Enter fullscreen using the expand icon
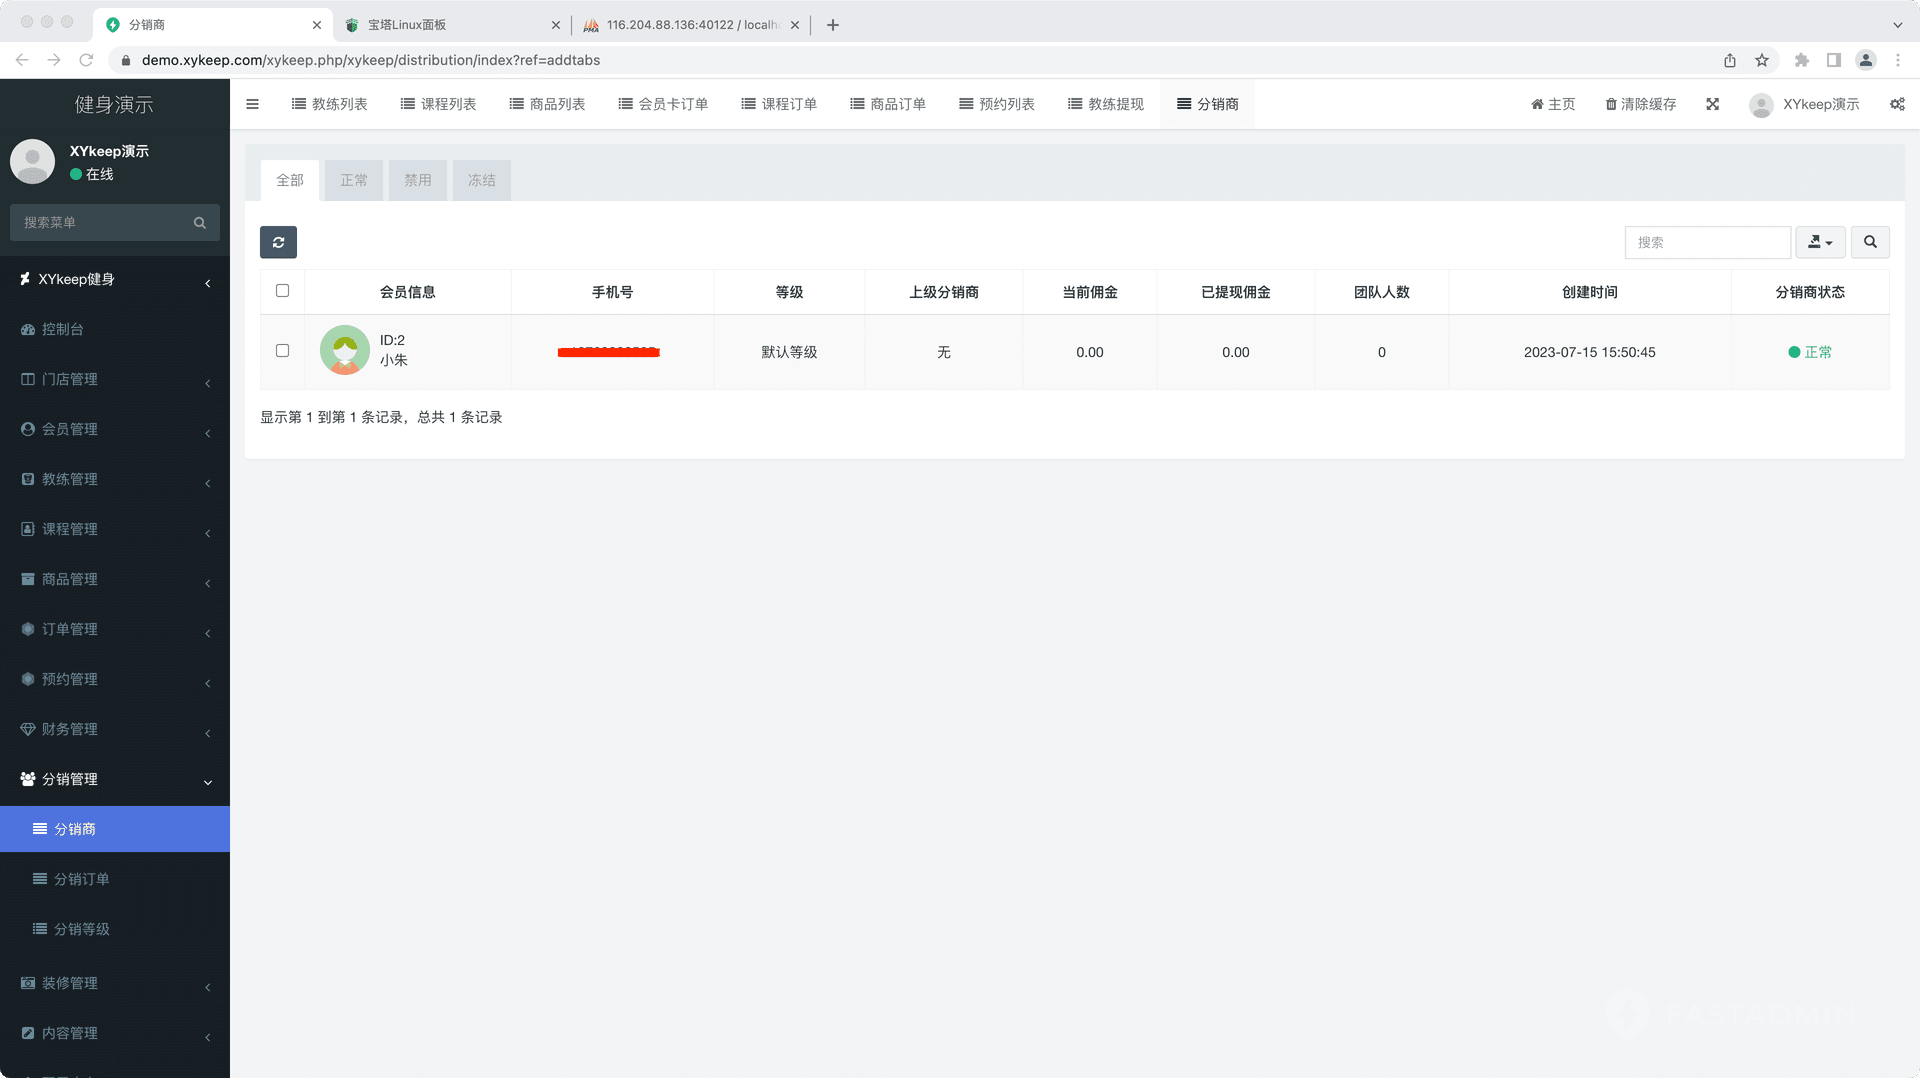The height and width of the screenshot is (1078, 1920). 1712,104
